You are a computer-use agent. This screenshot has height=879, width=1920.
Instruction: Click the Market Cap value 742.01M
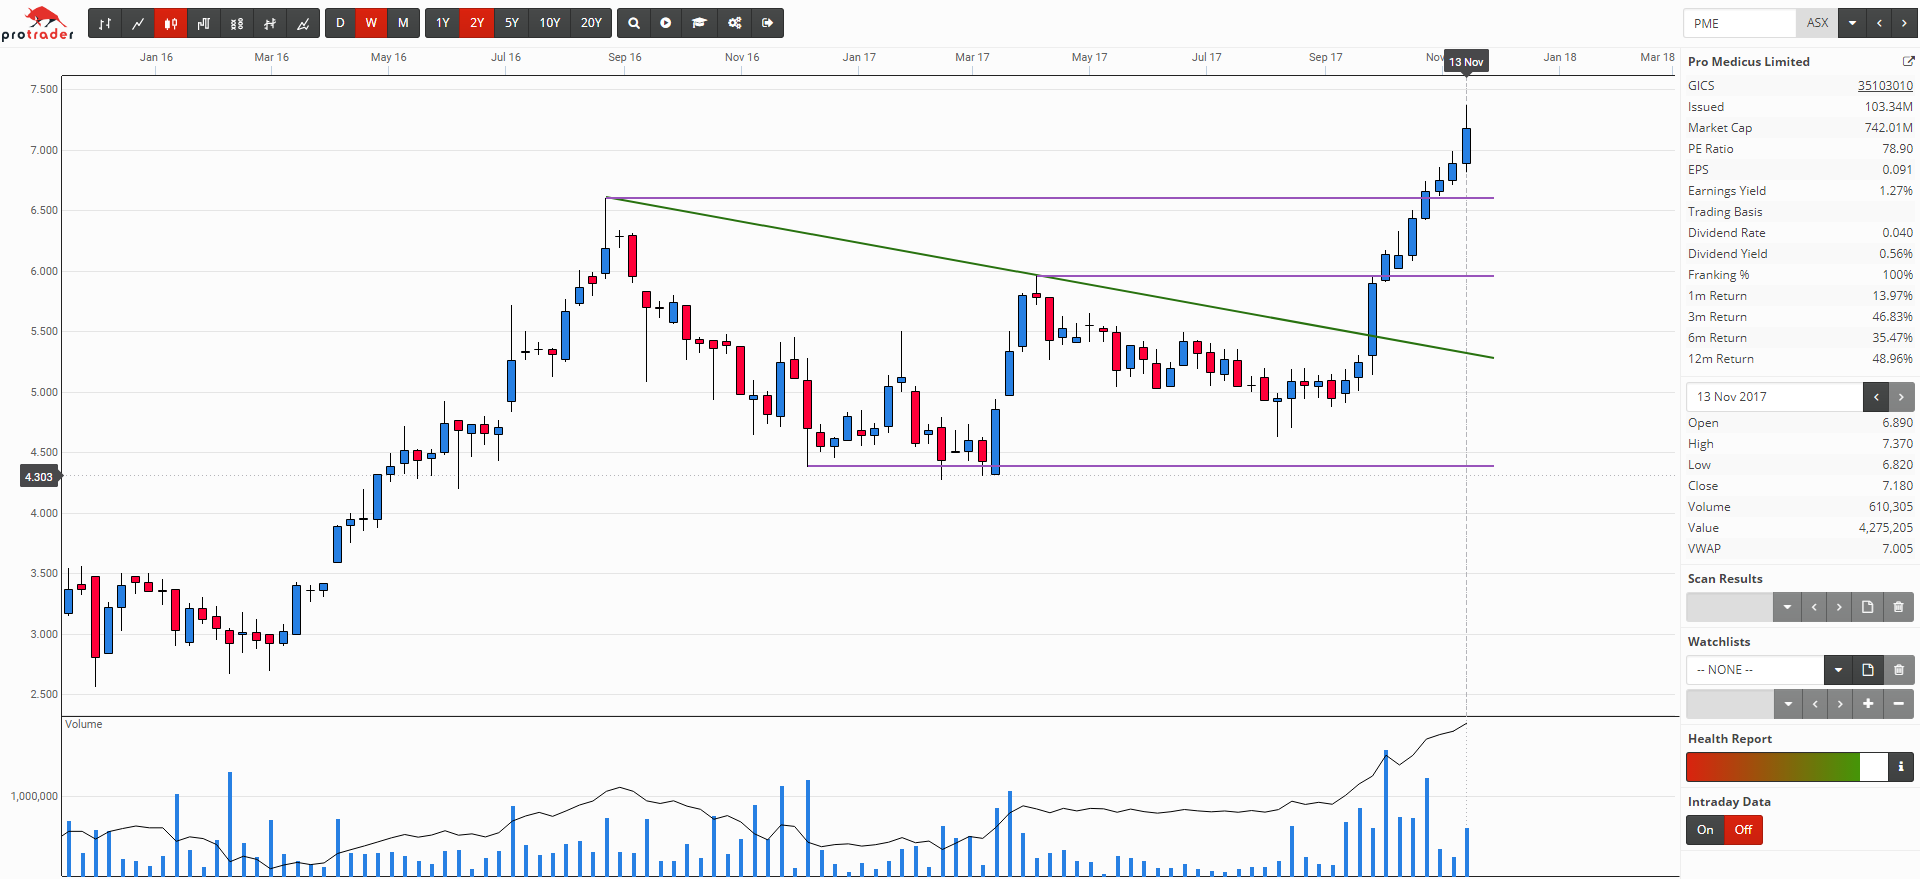[1888, 128]
